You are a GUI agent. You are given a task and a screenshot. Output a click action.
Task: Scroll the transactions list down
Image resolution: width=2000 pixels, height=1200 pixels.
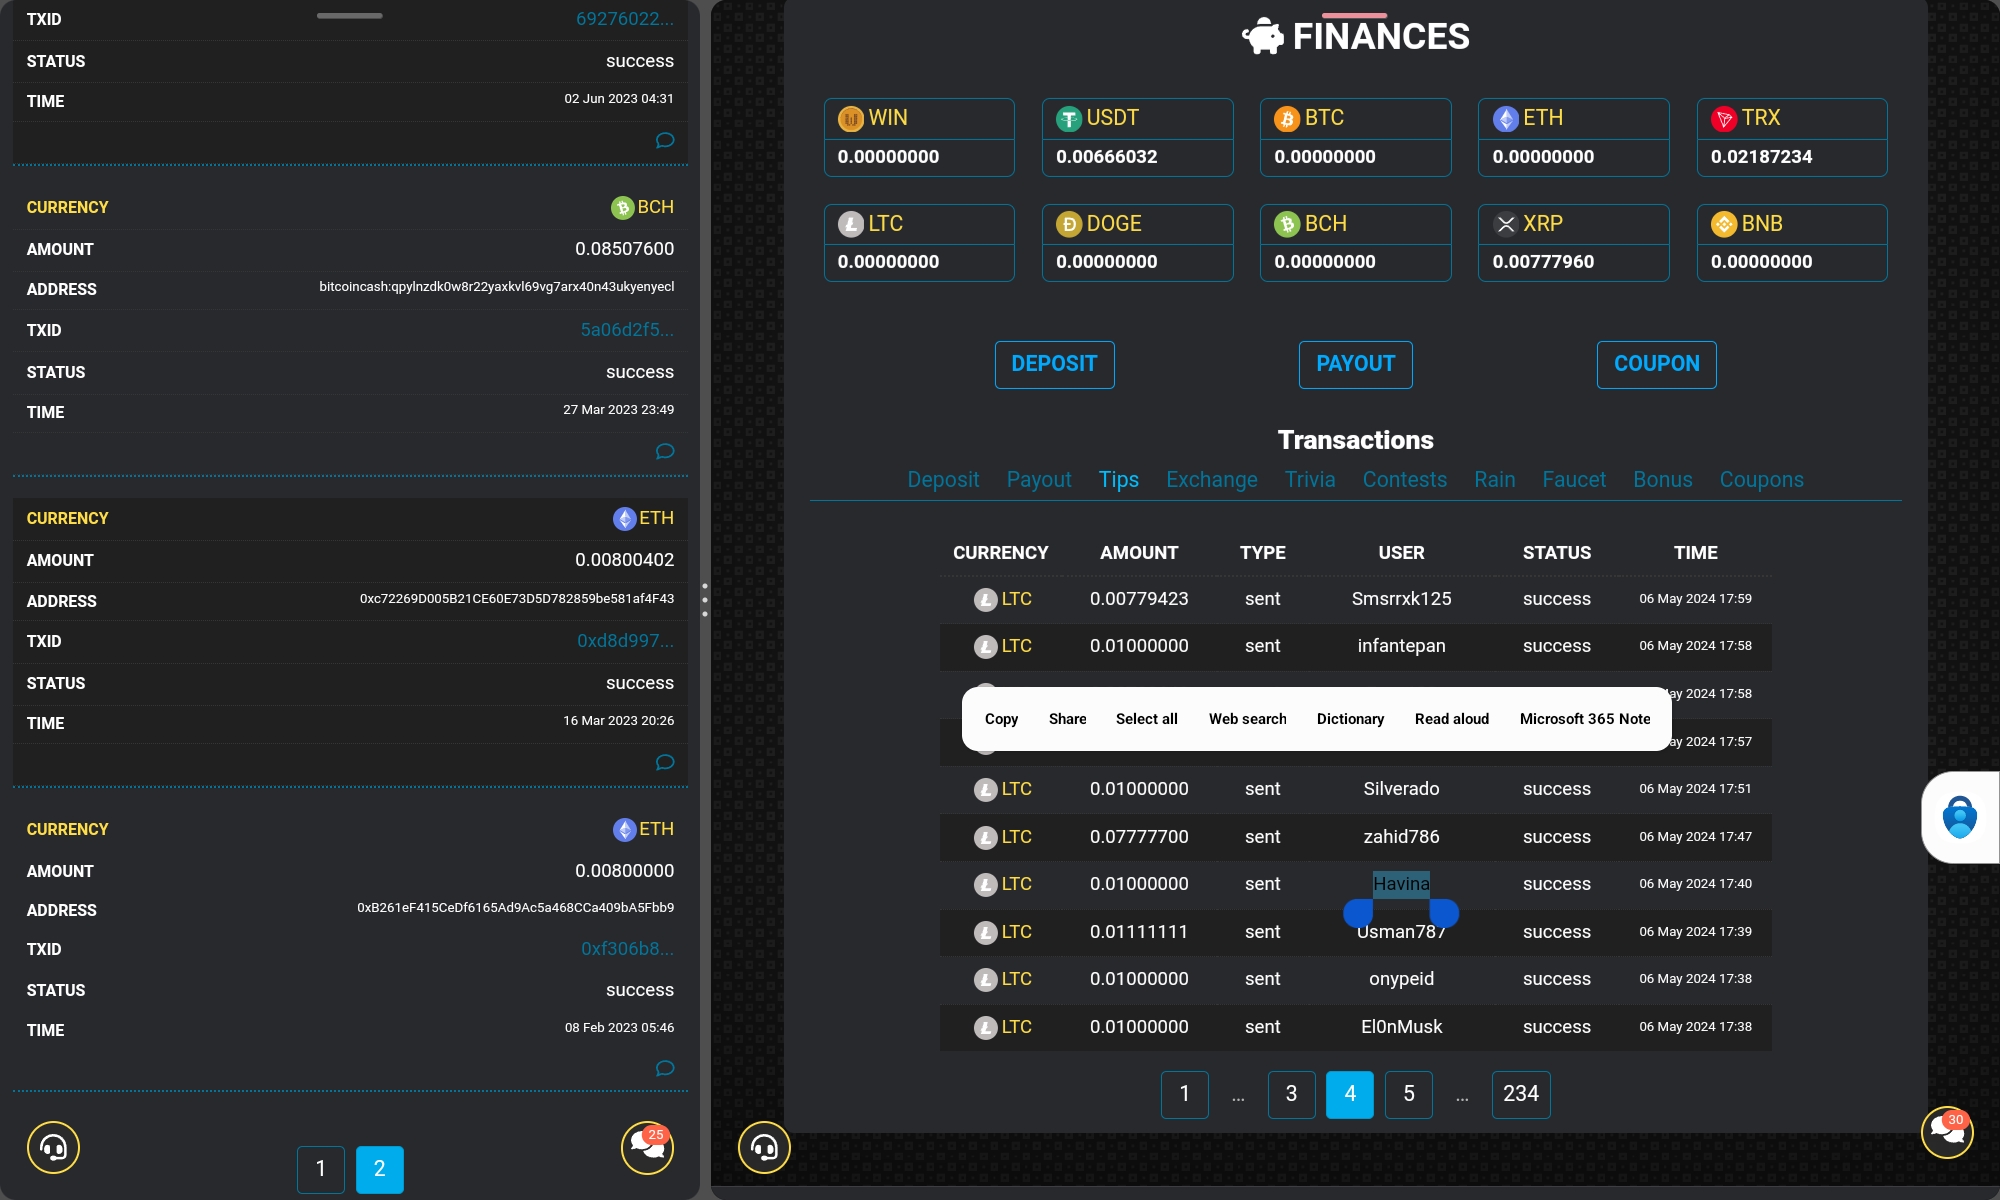[x=1409, y=1093]
